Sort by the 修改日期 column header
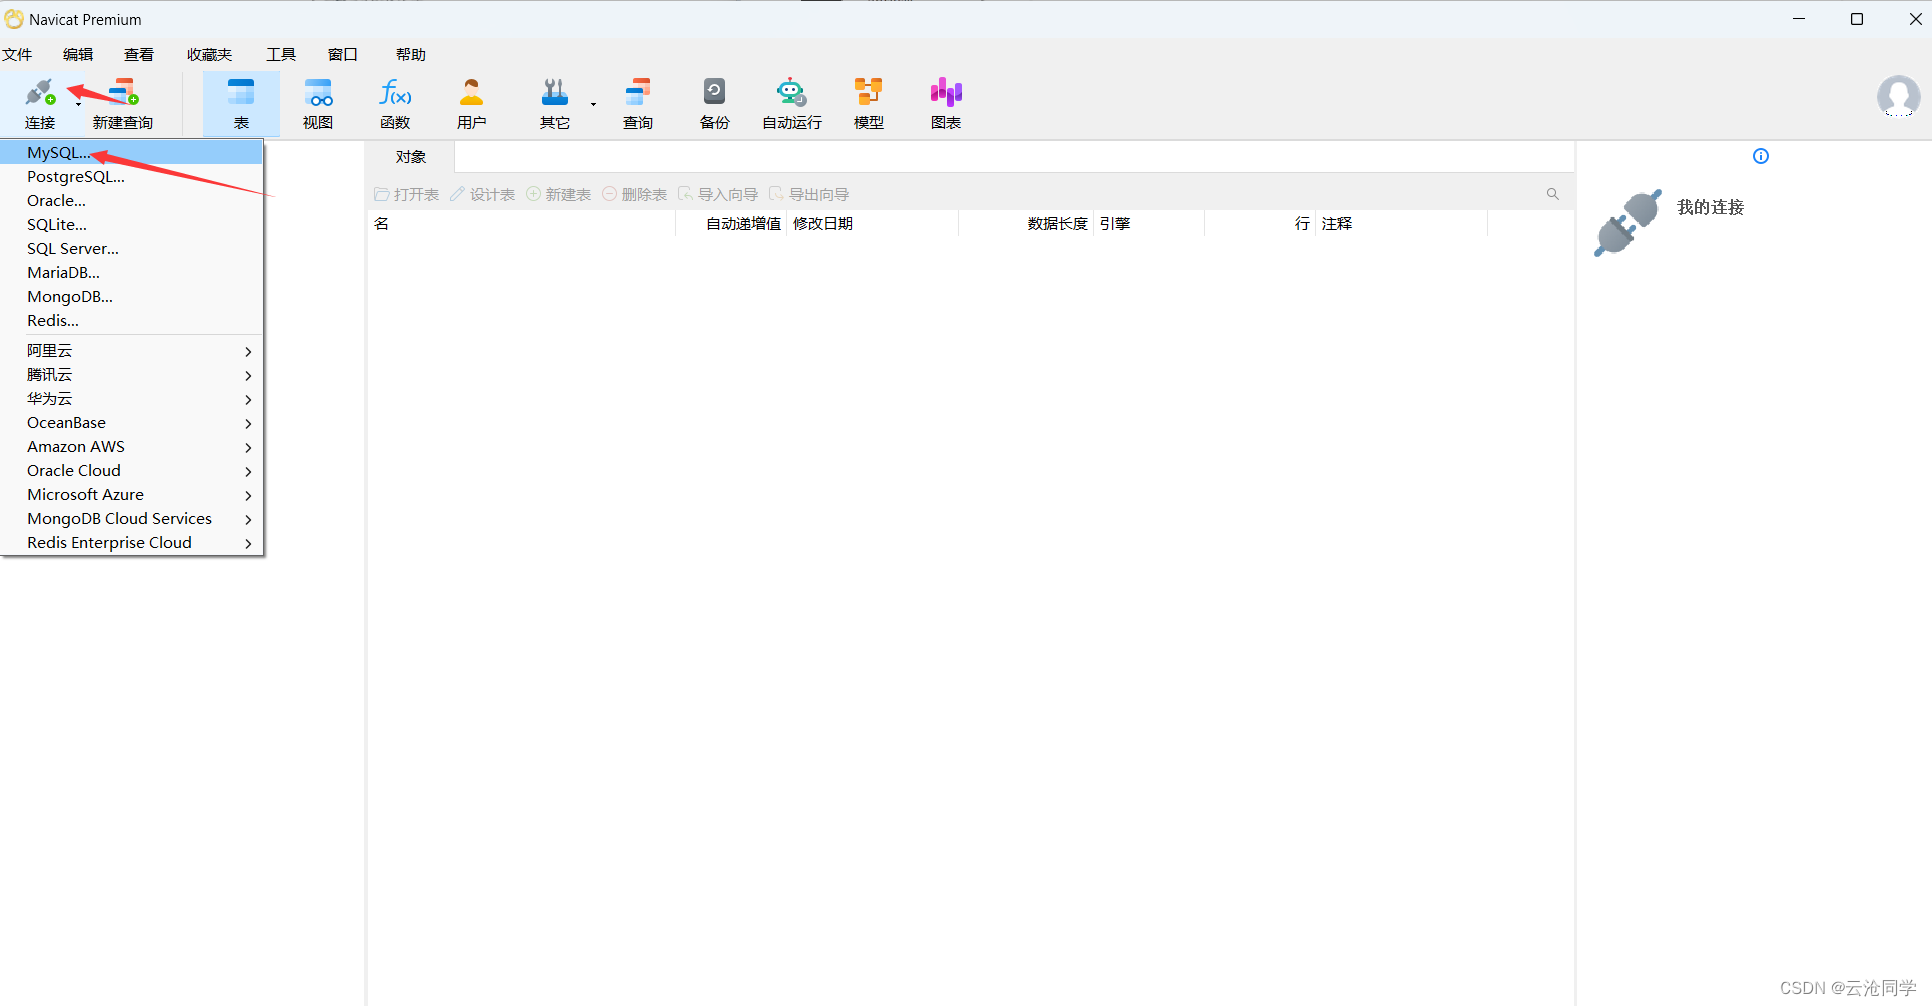Viewport: 1932px width, 1006px height. click(873, 224)
